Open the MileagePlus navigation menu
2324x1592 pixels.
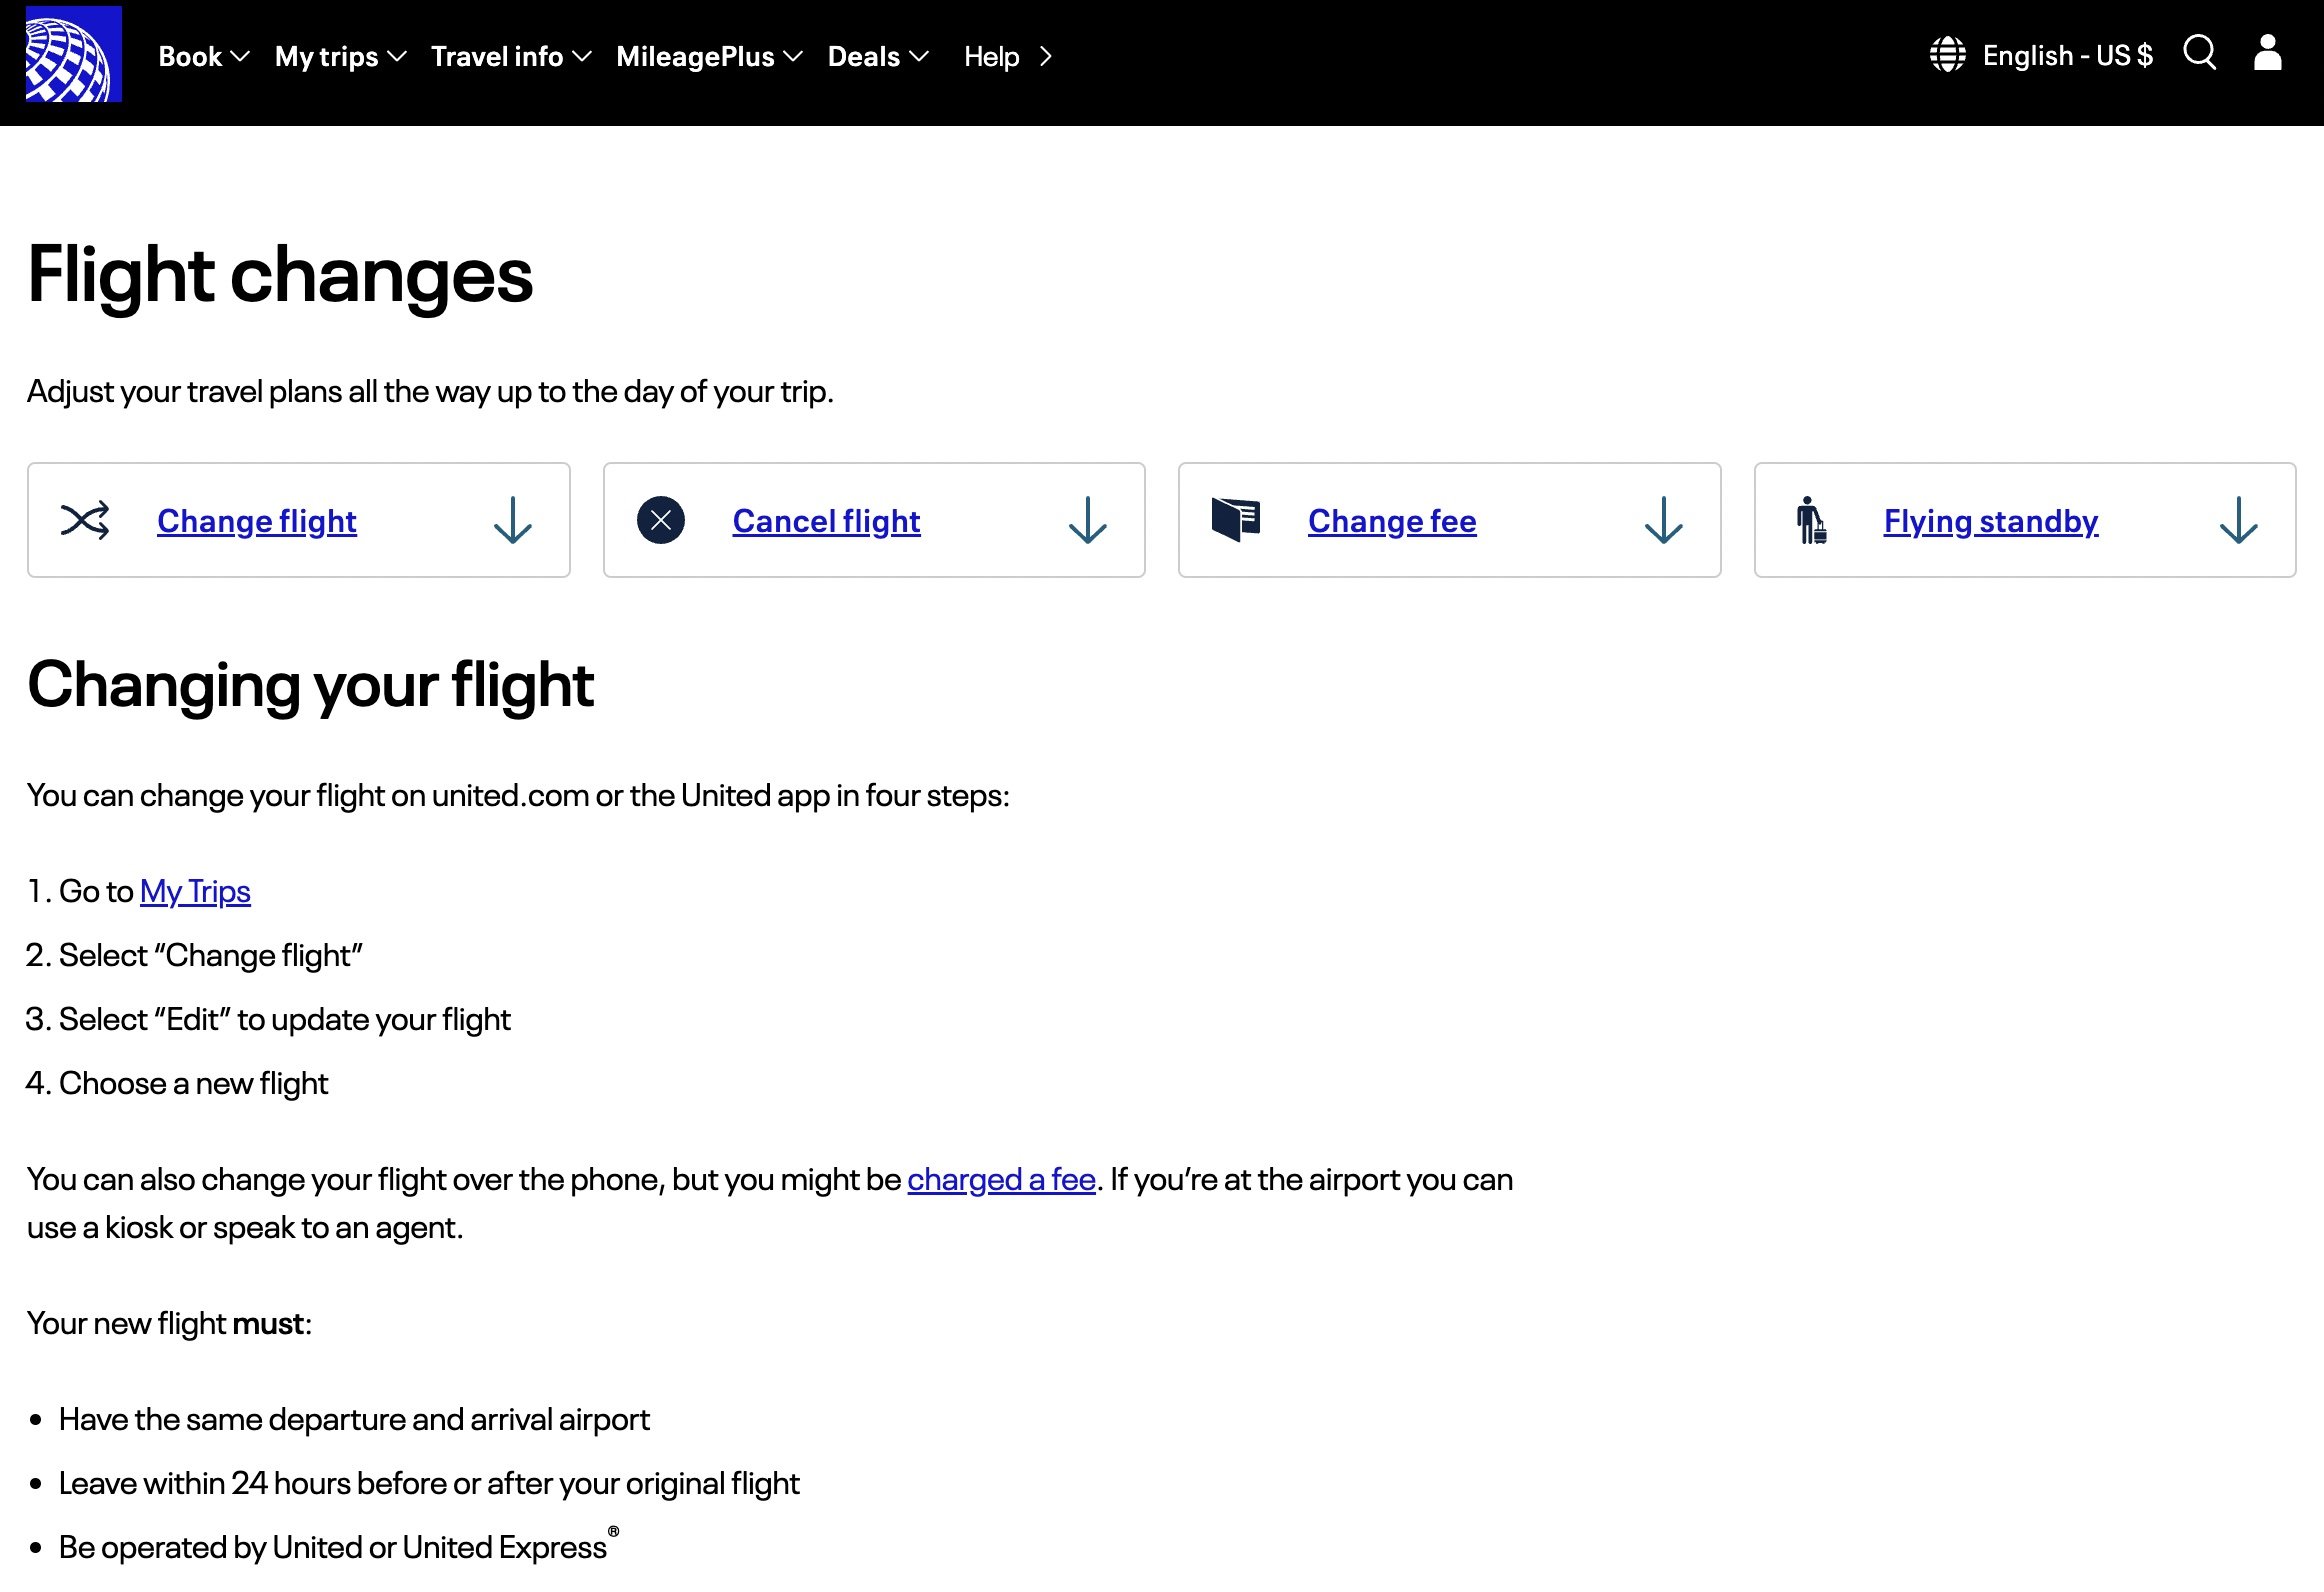pyautogui.click(x=710, y=57)
